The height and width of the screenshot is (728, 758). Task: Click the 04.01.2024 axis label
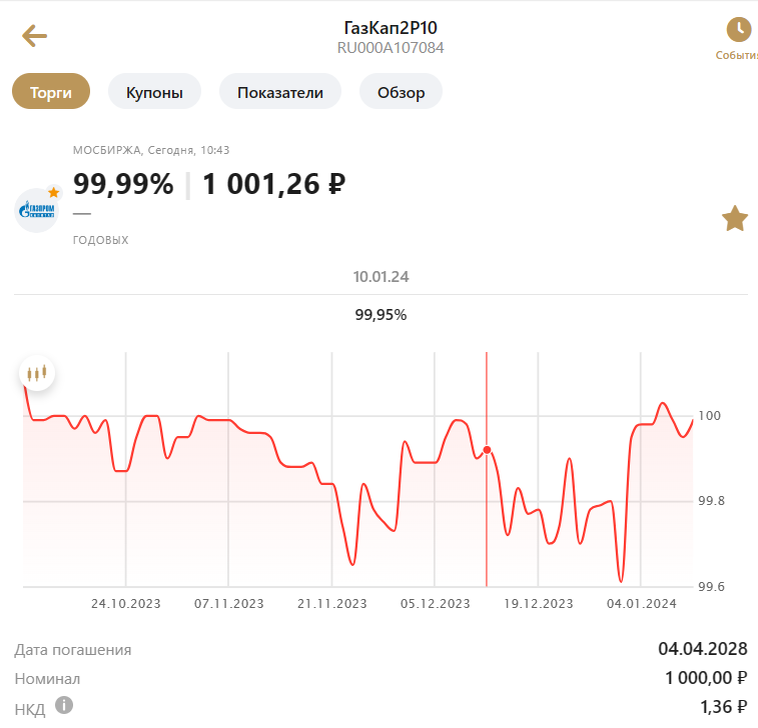641,603
